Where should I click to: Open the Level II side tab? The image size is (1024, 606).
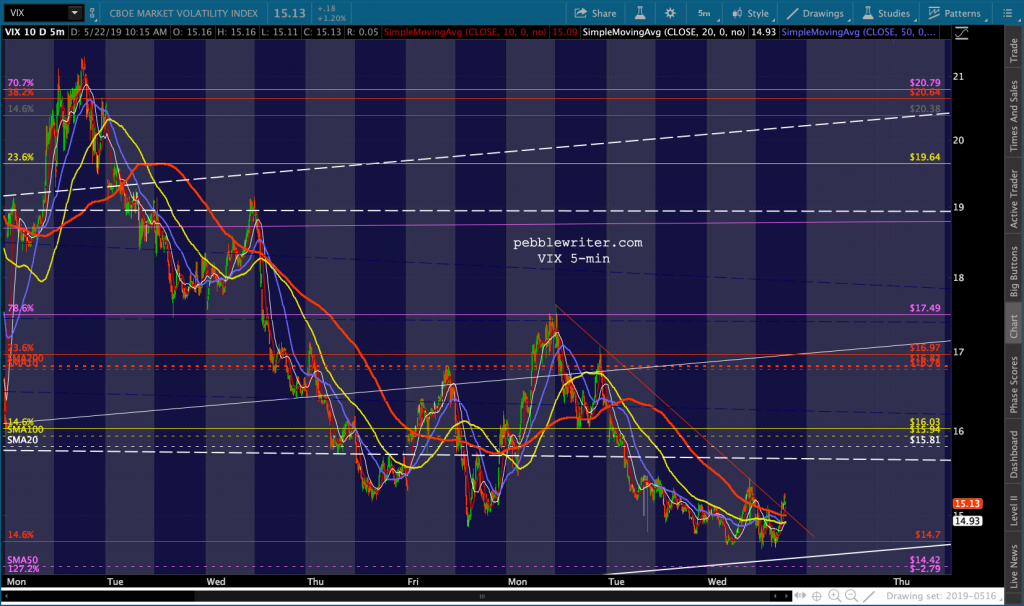1014,510
